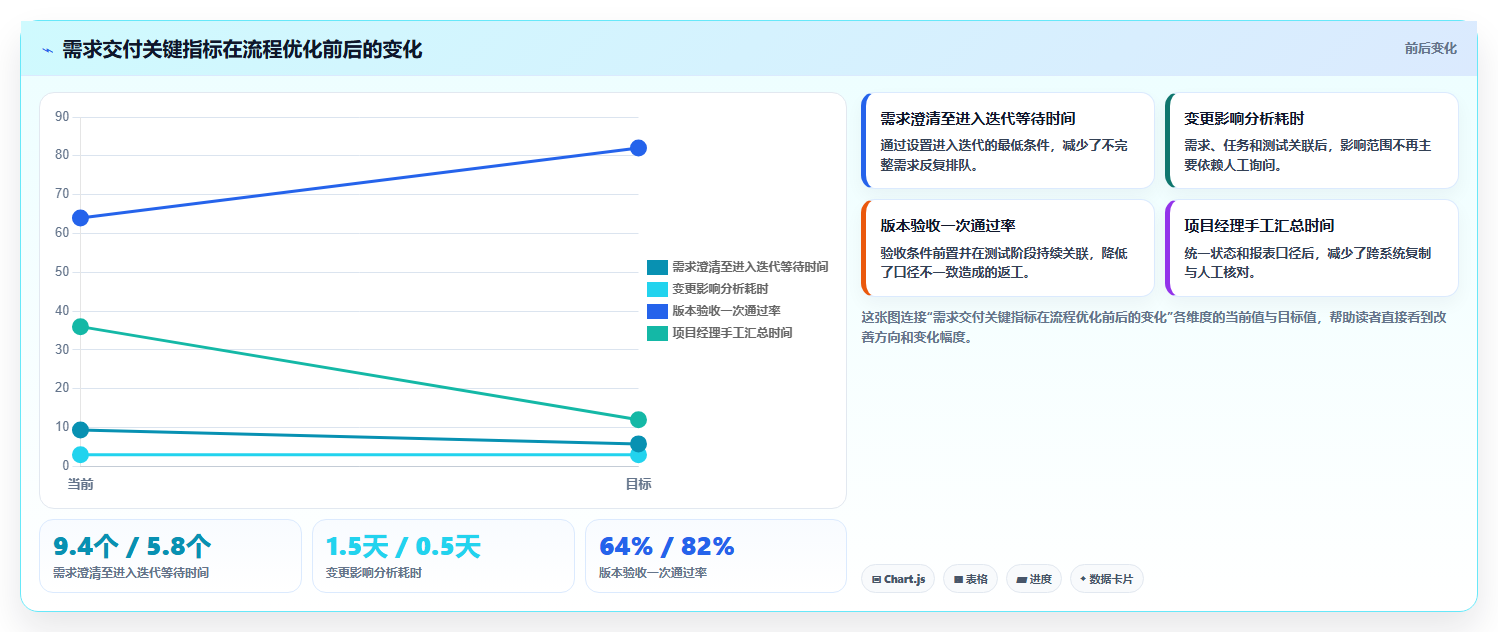The image size is (1498, 632).
Task: Toggle 变更影响分析耗时 legend swatch
Action: 657,289
